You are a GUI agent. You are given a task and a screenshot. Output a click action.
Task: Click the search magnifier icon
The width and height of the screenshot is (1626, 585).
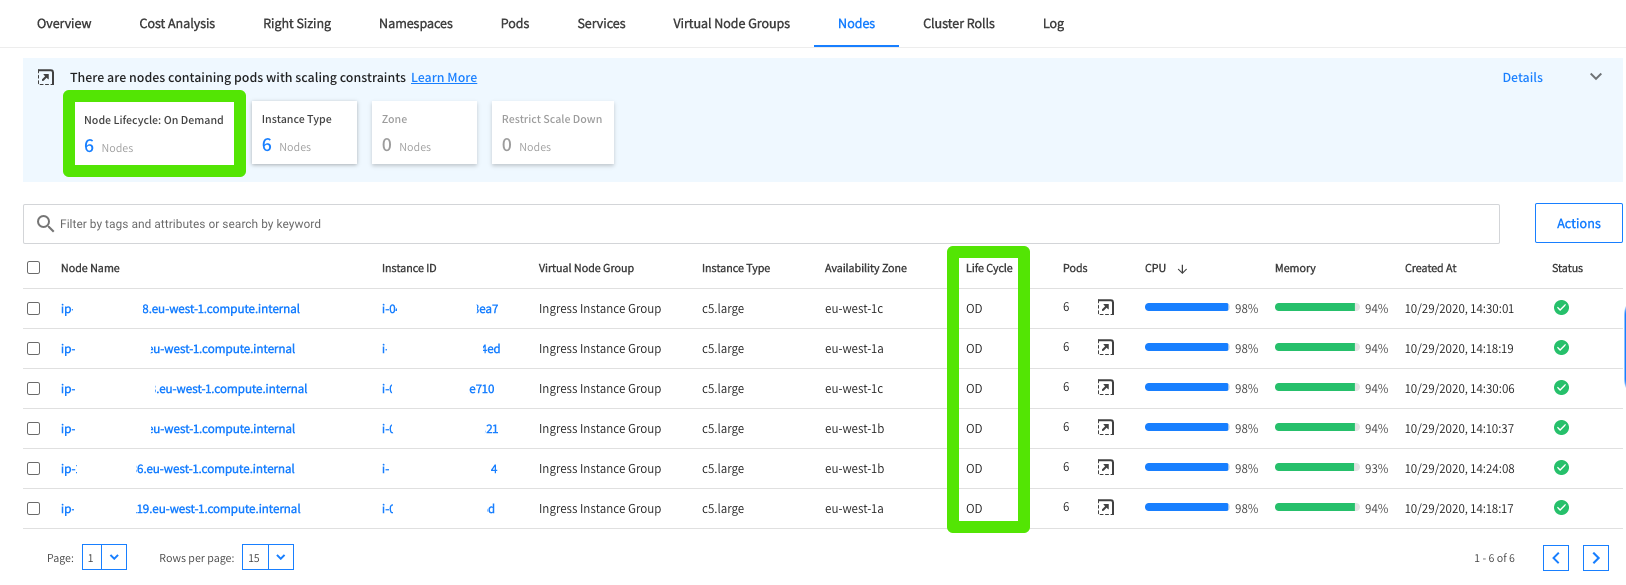pyautogui.click(x=45, y=224)
